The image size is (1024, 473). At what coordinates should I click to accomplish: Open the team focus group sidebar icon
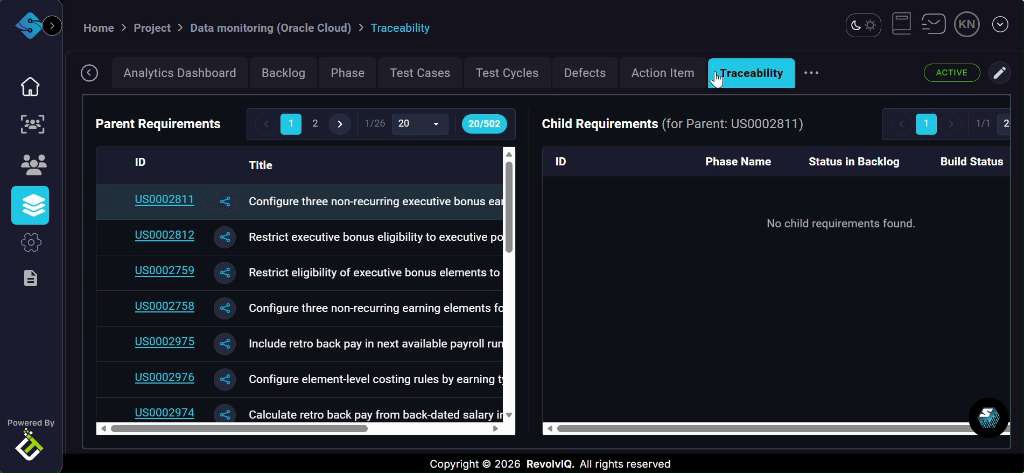click(x=33, y=124)
